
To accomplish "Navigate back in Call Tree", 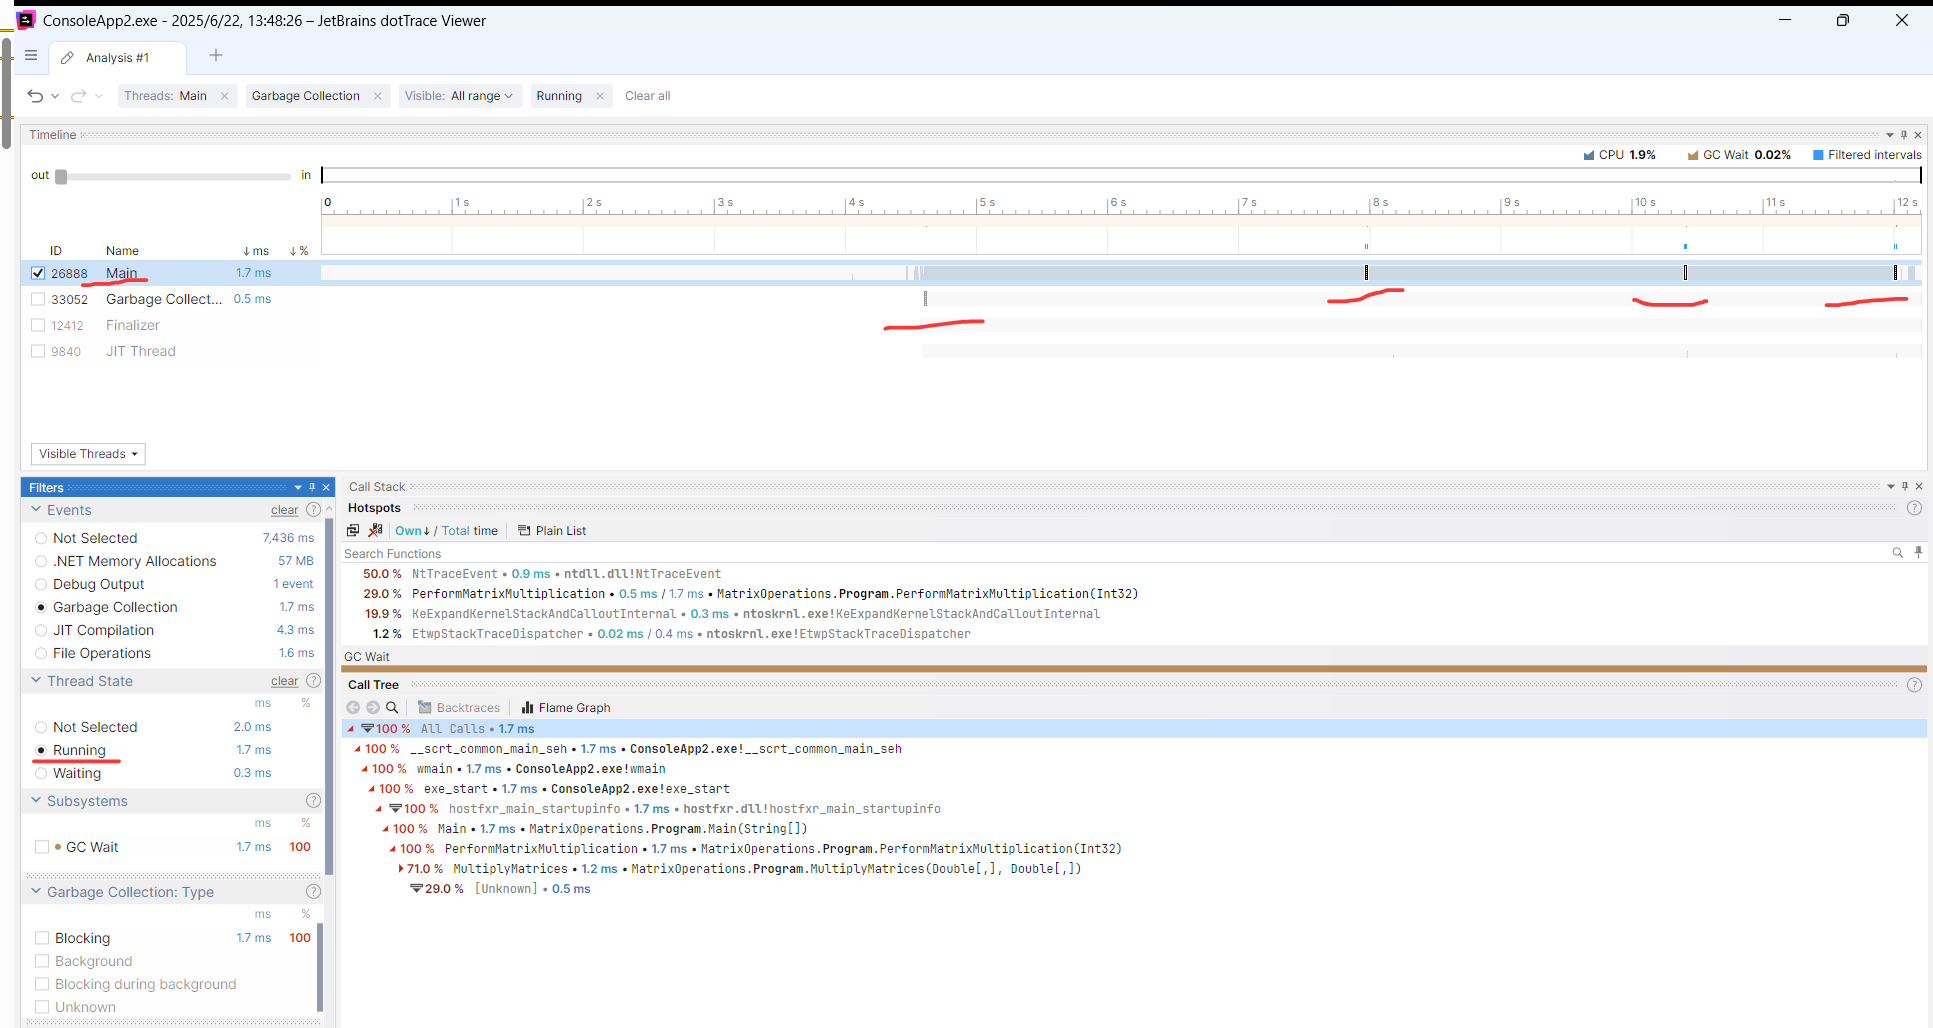I will (x=353, y=707).
